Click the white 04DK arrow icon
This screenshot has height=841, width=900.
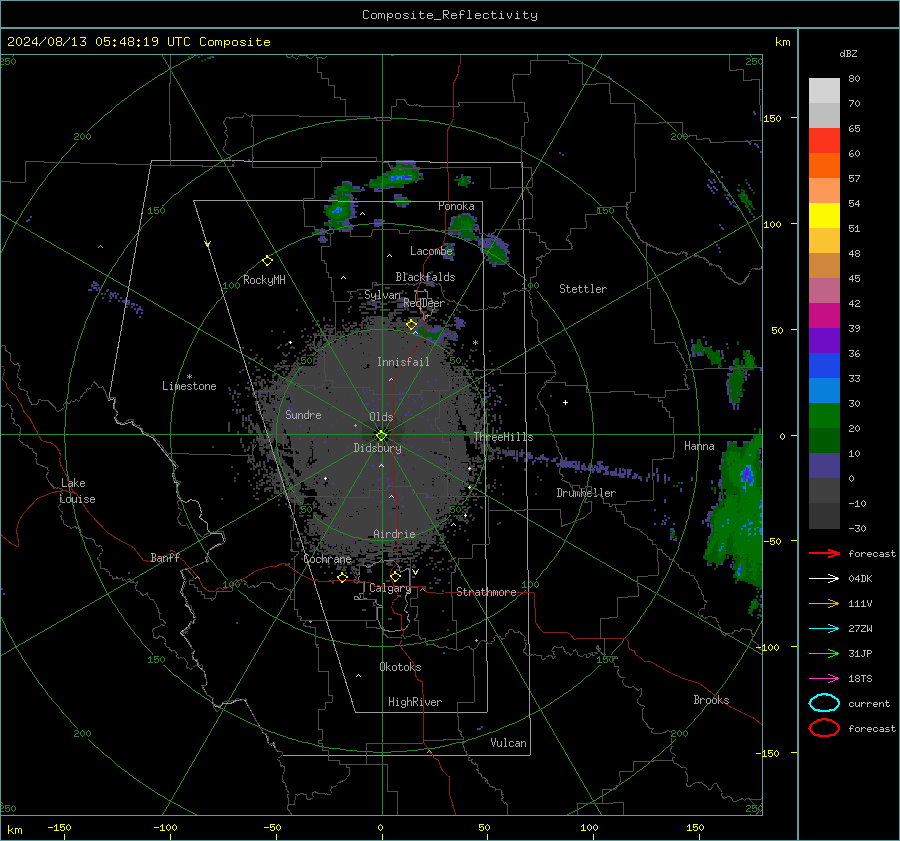pos(824,578)
